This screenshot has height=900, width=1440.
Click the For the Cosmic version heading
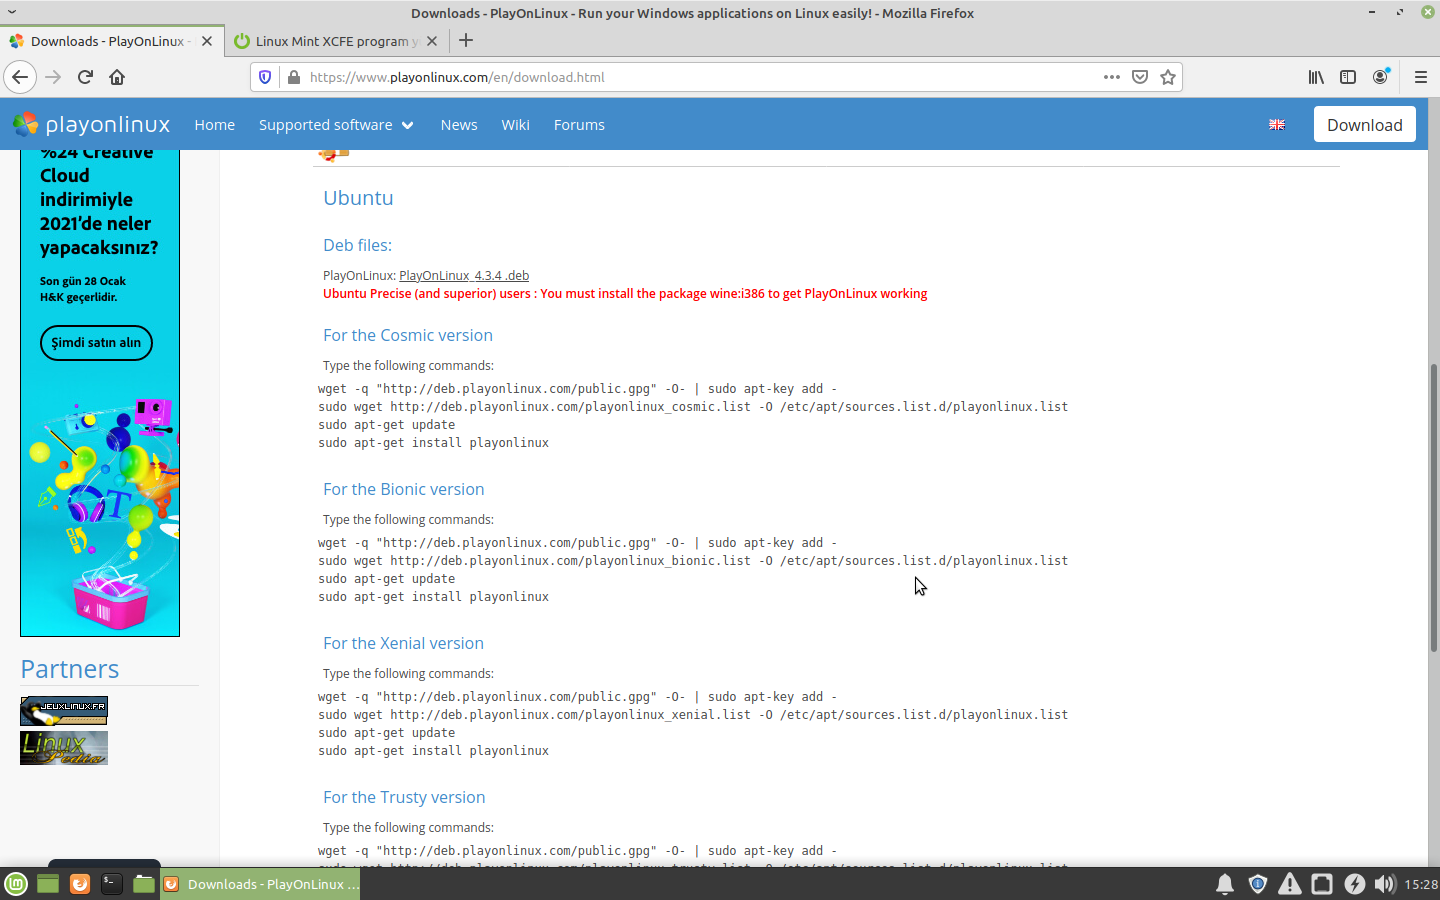point(408,335)
